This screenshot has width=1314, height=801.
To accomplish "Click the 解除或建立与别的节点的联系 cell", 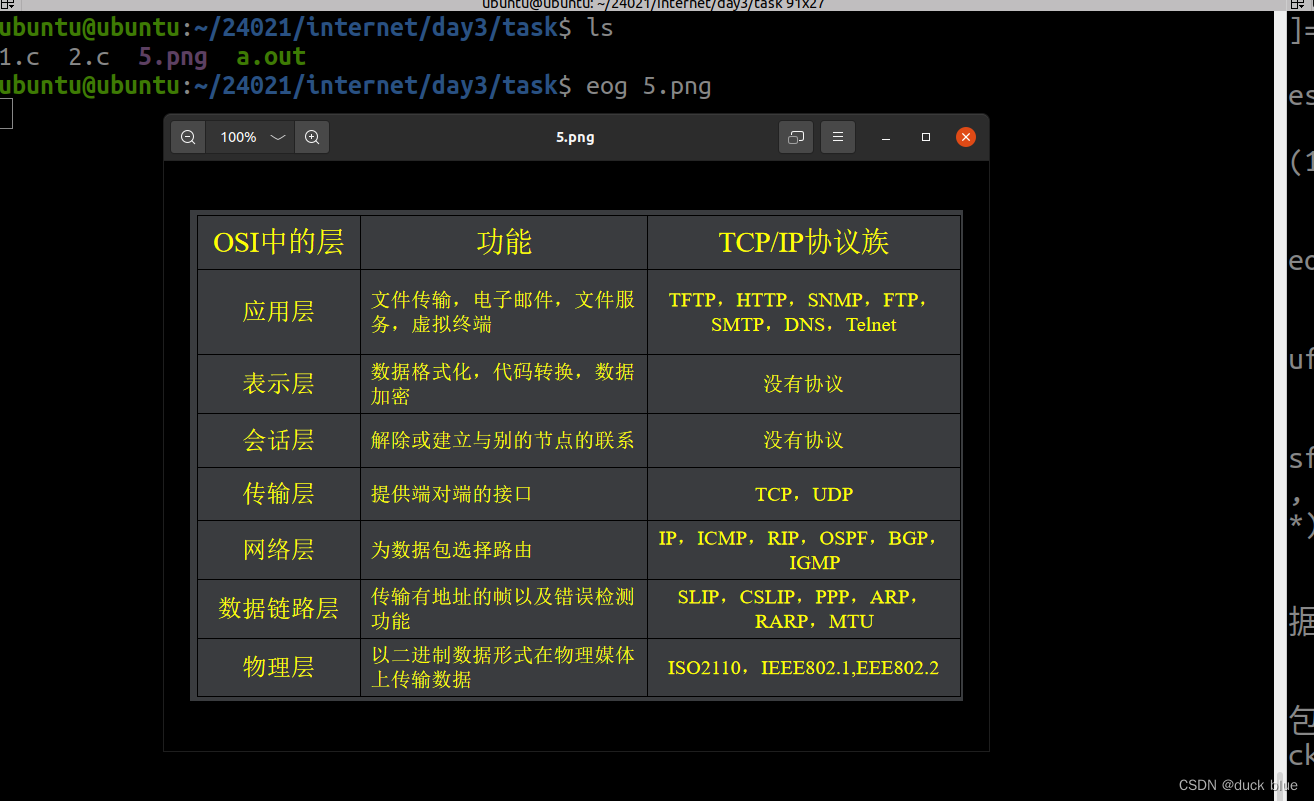I will point(504,440).
